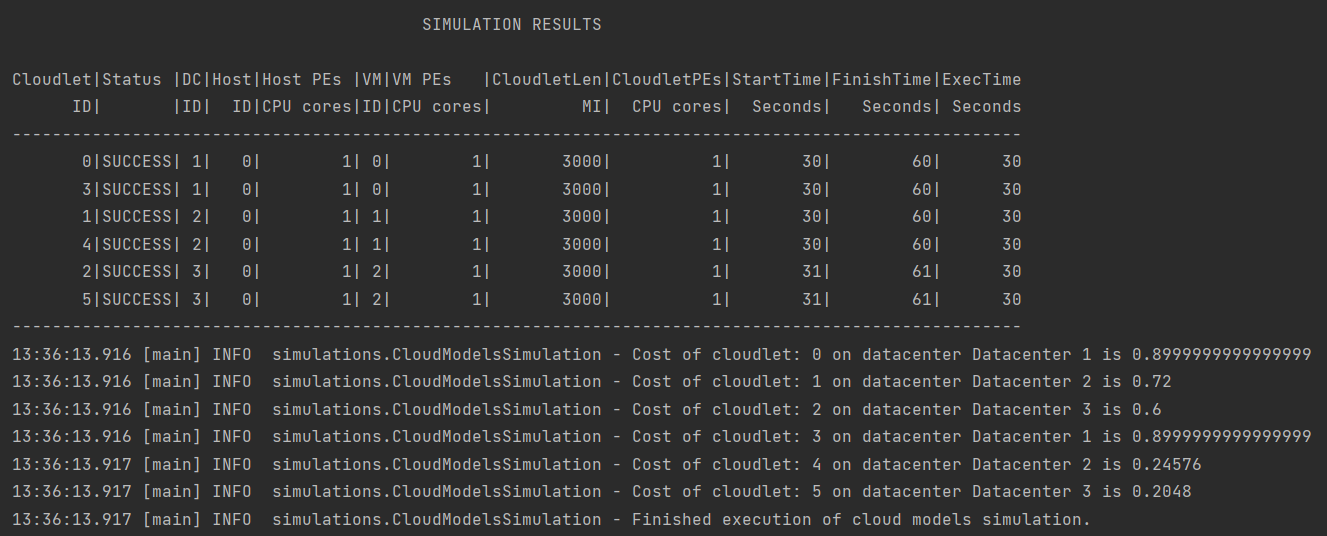
Task: Select the Cloudlet column header
Action: tap(52, 79)
